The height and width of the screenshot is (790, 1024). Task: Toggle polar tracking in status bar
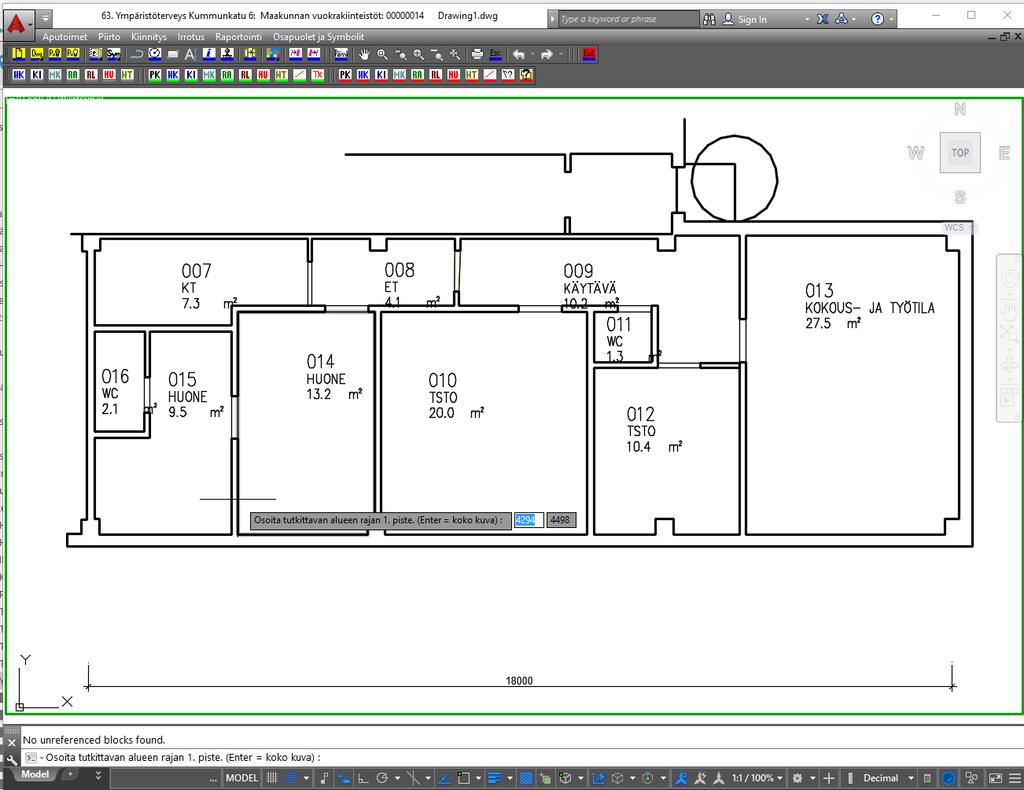(382, 778)
